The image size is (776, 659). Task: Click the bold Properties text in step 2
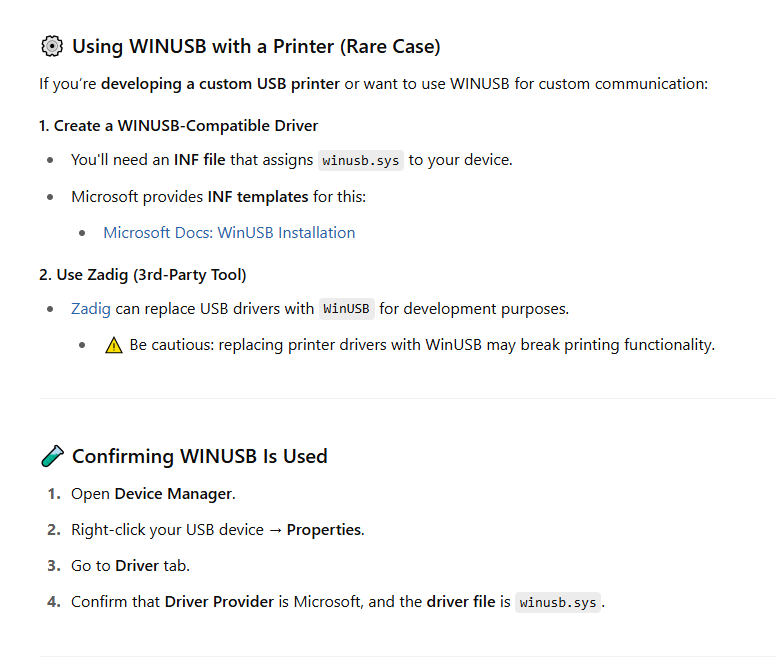[x=324, y=530]
